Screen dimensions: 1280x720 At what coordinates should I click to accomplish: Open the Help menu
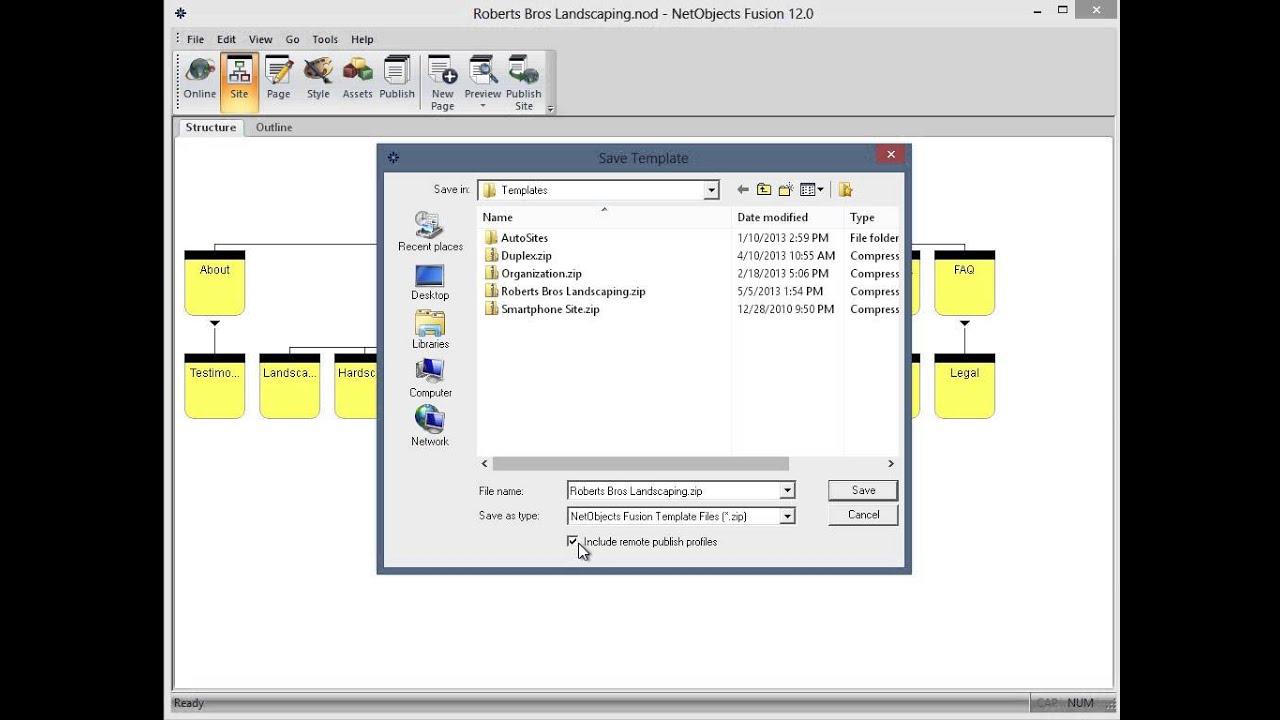362,40
